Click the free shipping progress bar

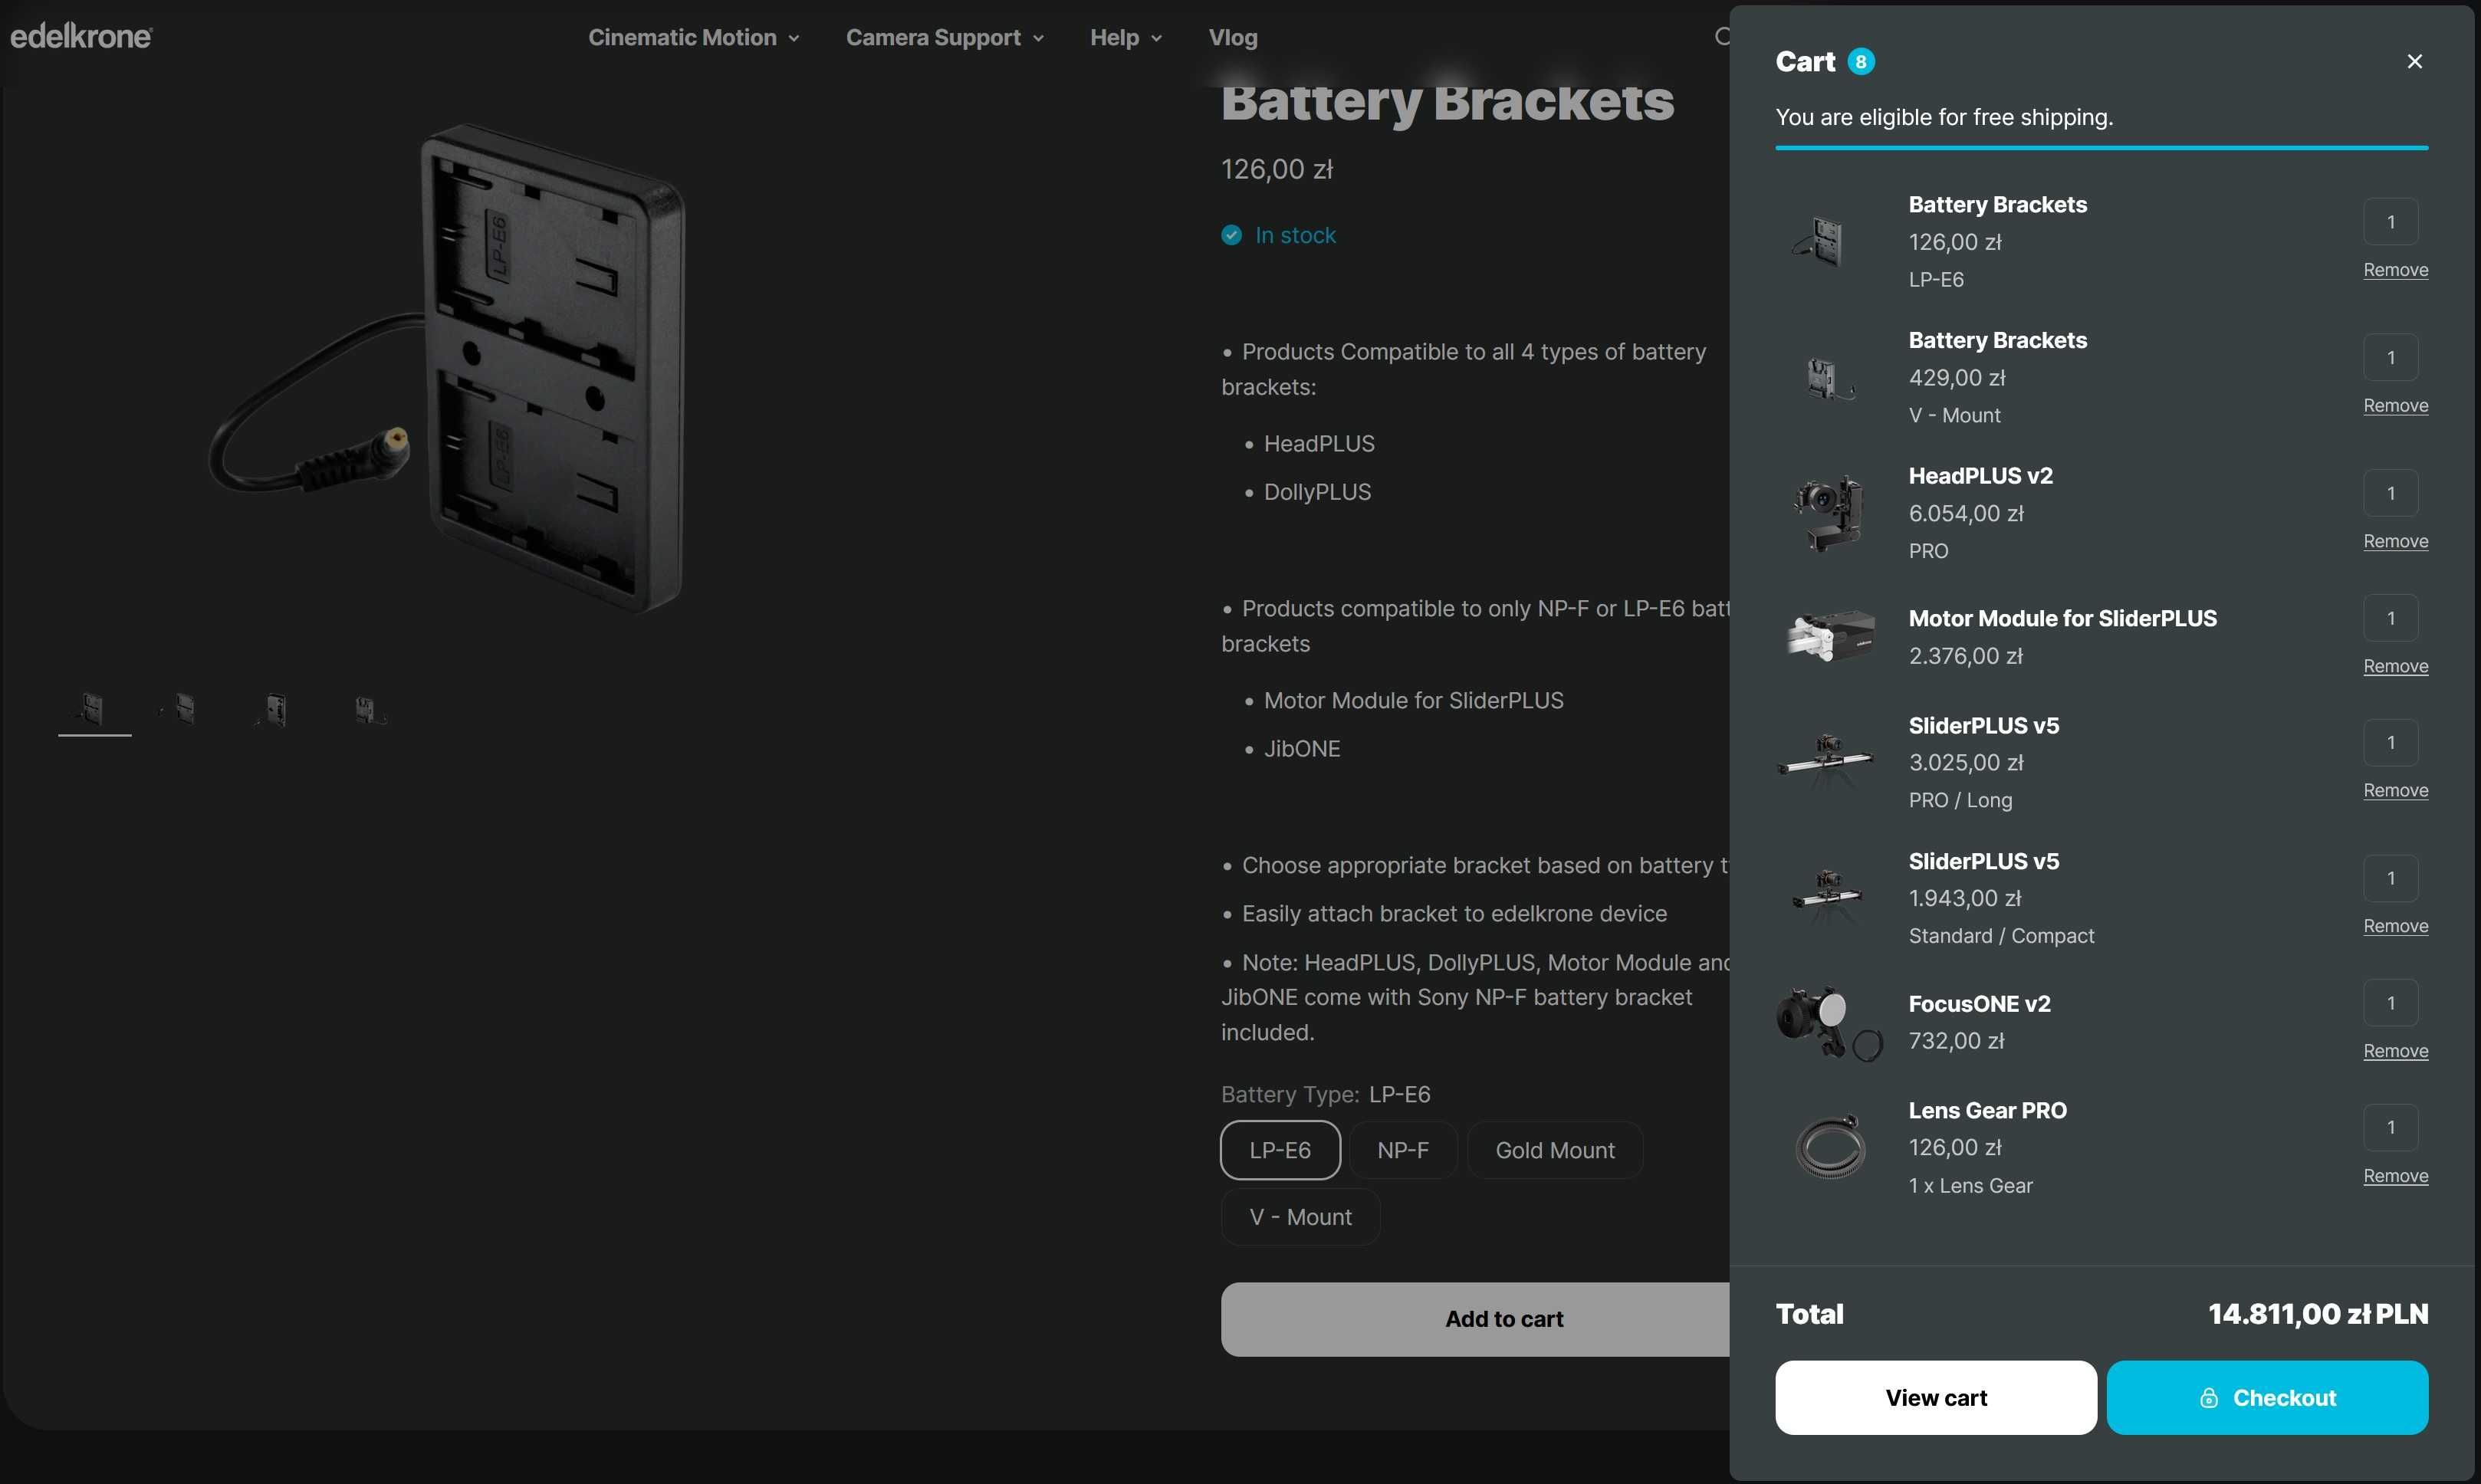click(2101, 148)
